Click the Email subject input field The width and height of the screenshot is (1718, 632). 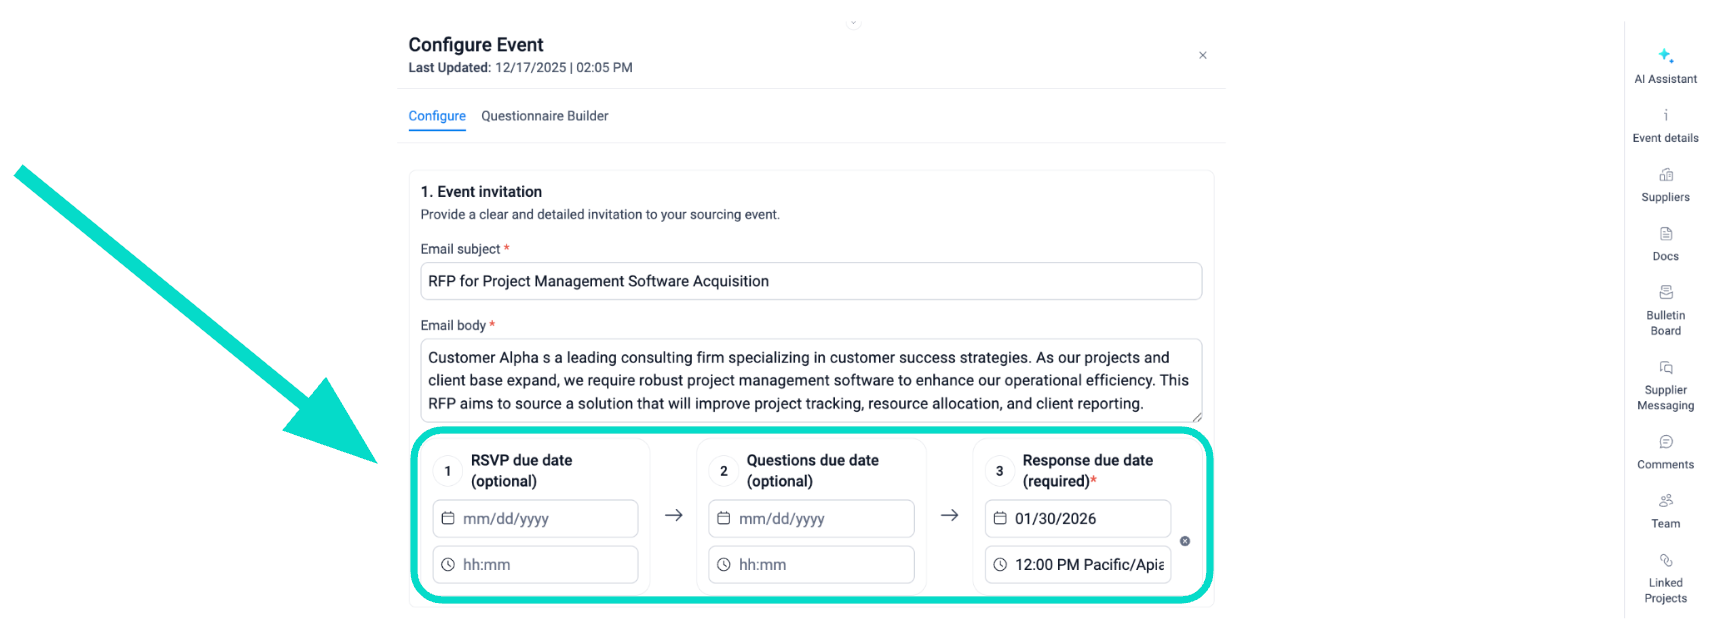click(x=810, y=281)
